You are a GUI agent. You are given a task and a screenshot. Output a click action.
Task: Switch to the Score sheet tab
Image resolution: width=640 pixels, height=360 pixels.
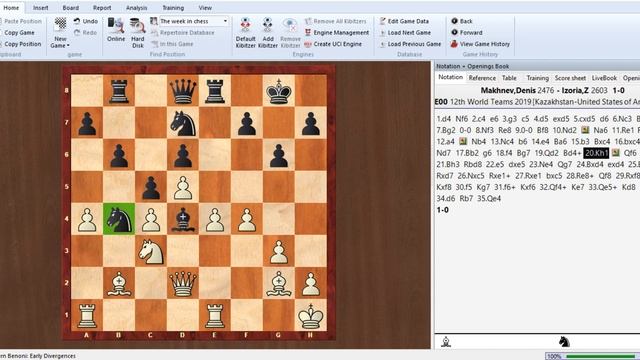[x=570, y=78]
